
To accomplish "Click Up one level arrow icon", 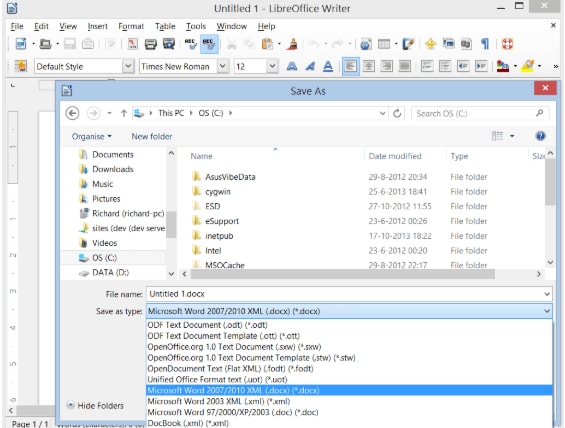I will [x=124, y=113].
